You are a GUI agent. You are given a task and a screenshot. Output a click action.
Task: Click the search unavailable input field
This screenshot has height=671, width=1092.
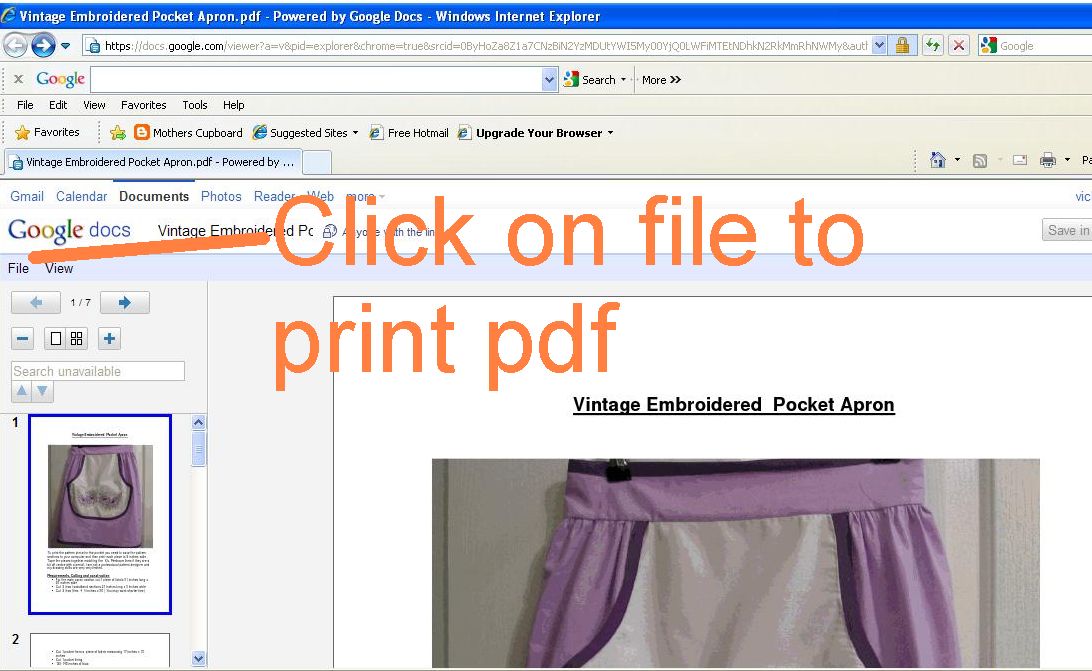(95, 370)
